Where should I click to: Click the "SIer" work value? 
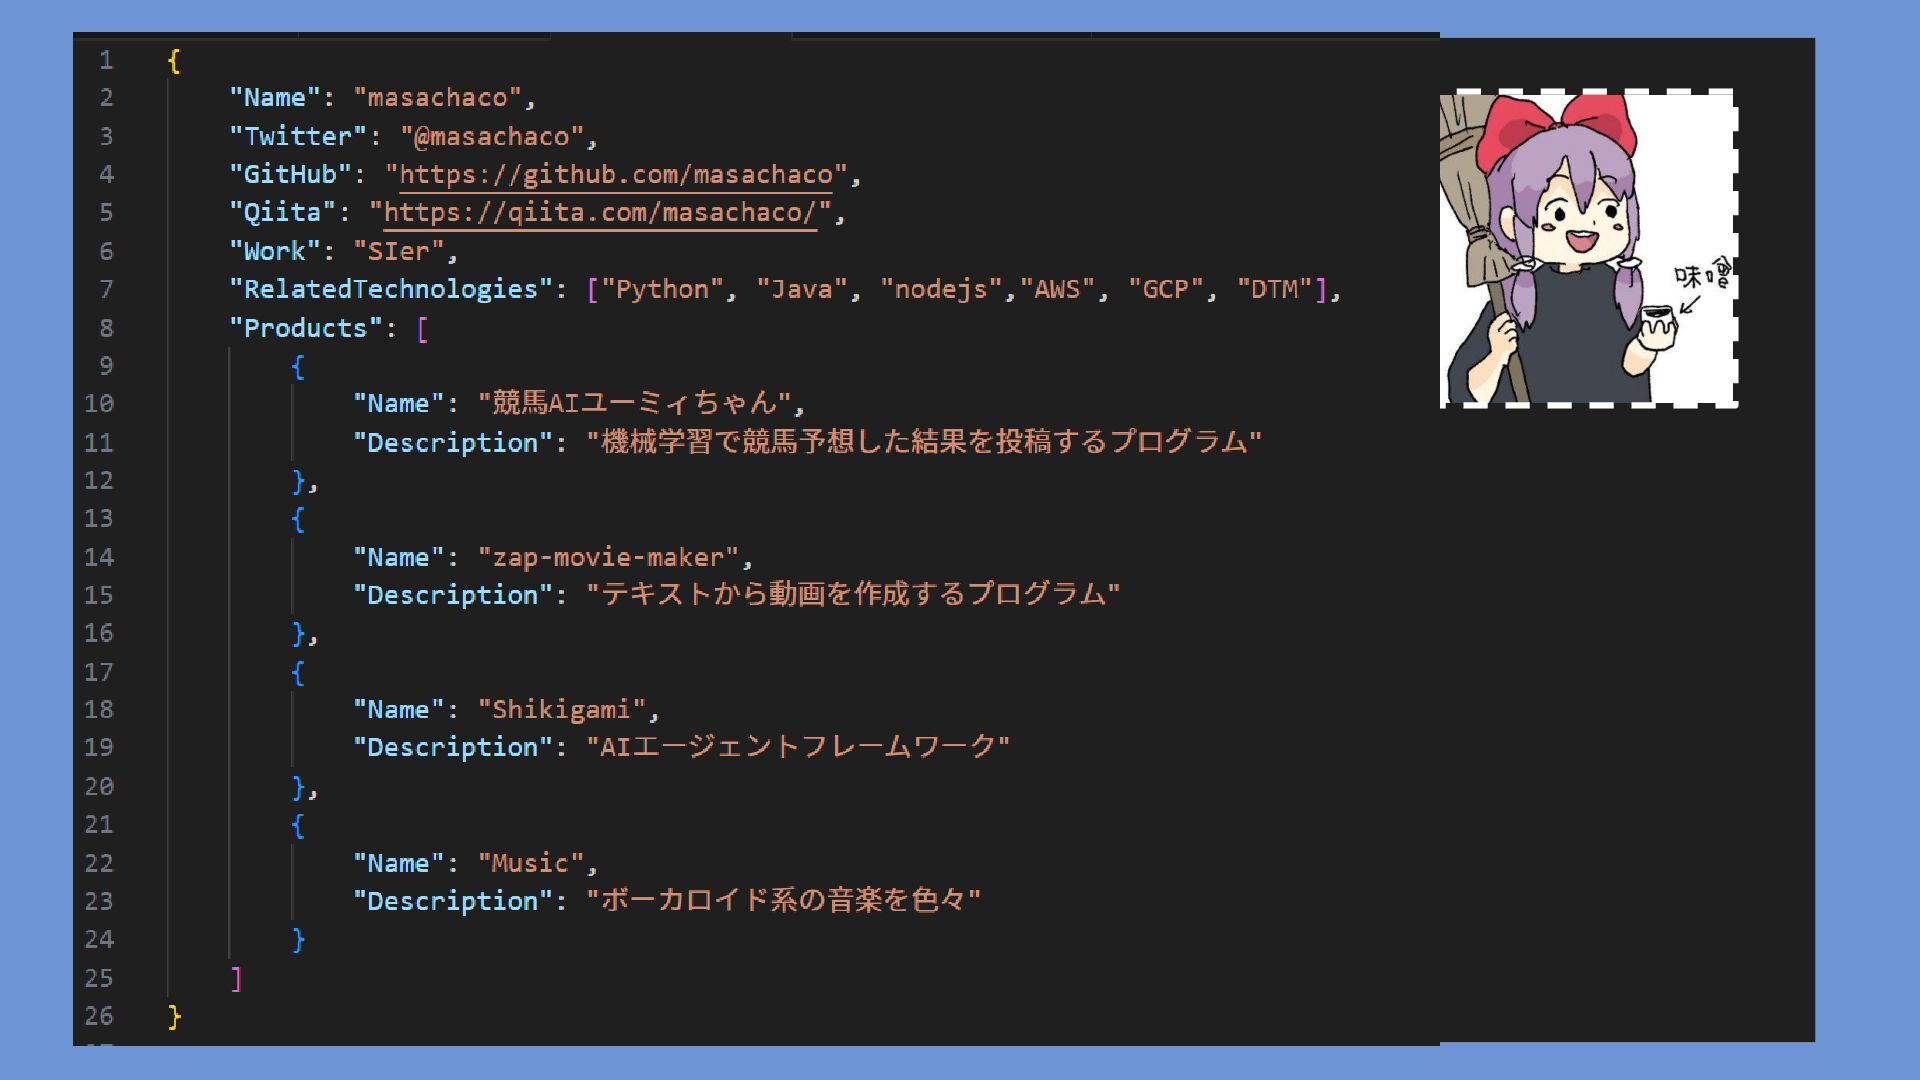pos(398,252)
